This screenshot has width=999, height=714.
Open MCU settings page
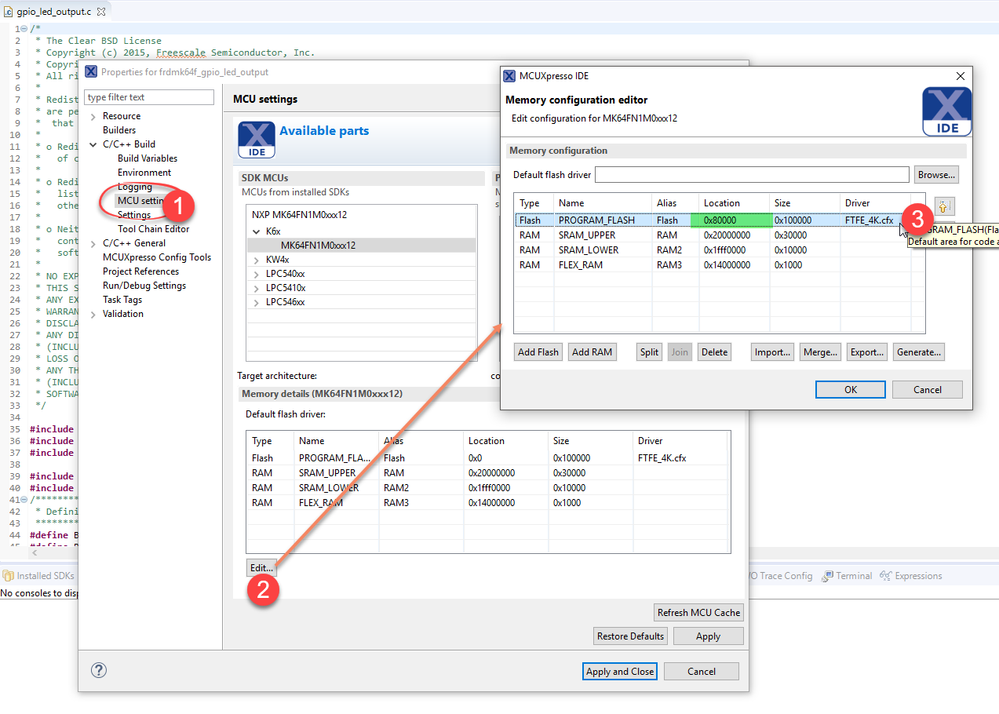click(140, 200)
